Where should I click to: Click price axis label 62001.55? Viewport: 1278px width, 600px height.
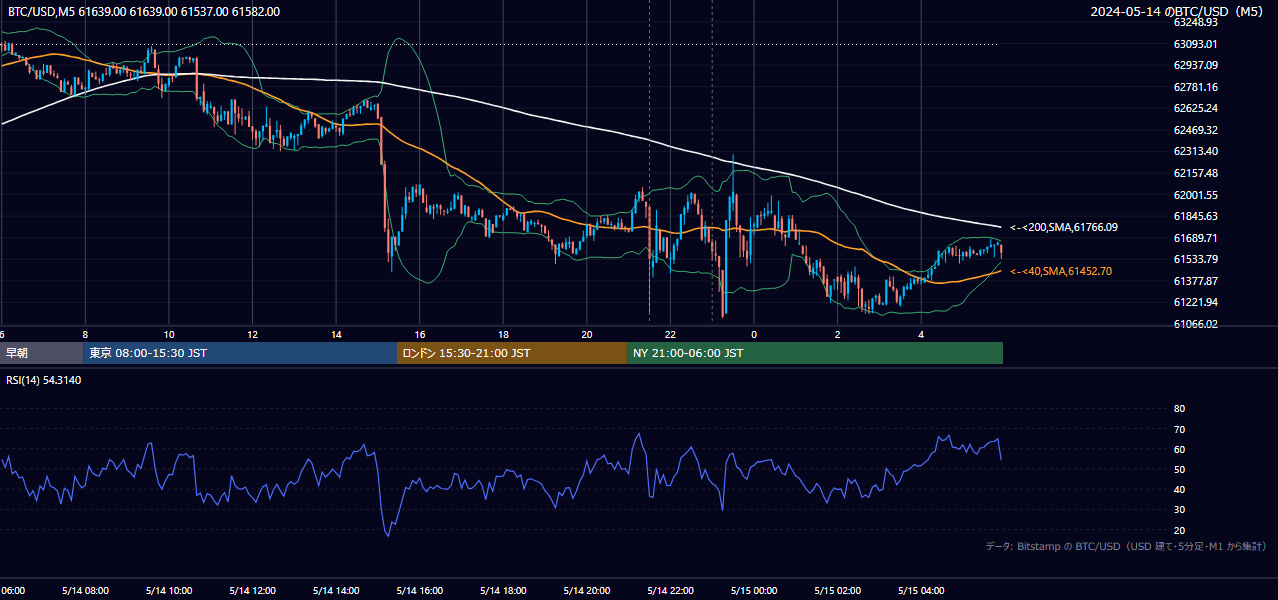pyautogui.click(x=1196, y=195)
